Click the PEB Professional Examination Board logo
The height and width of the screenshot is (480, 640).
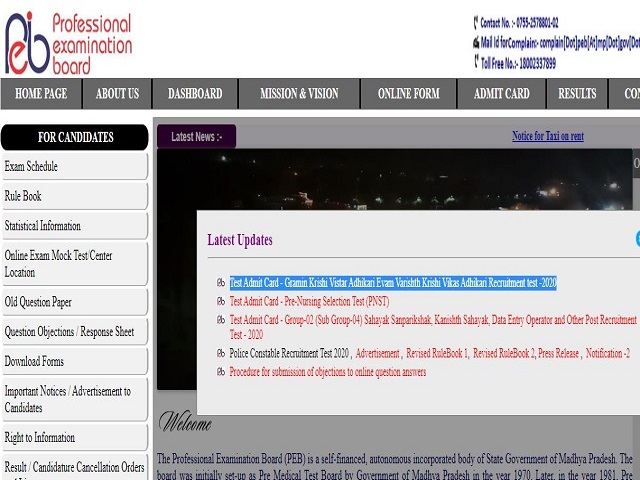pyautogui.click(x=69, y=43)
